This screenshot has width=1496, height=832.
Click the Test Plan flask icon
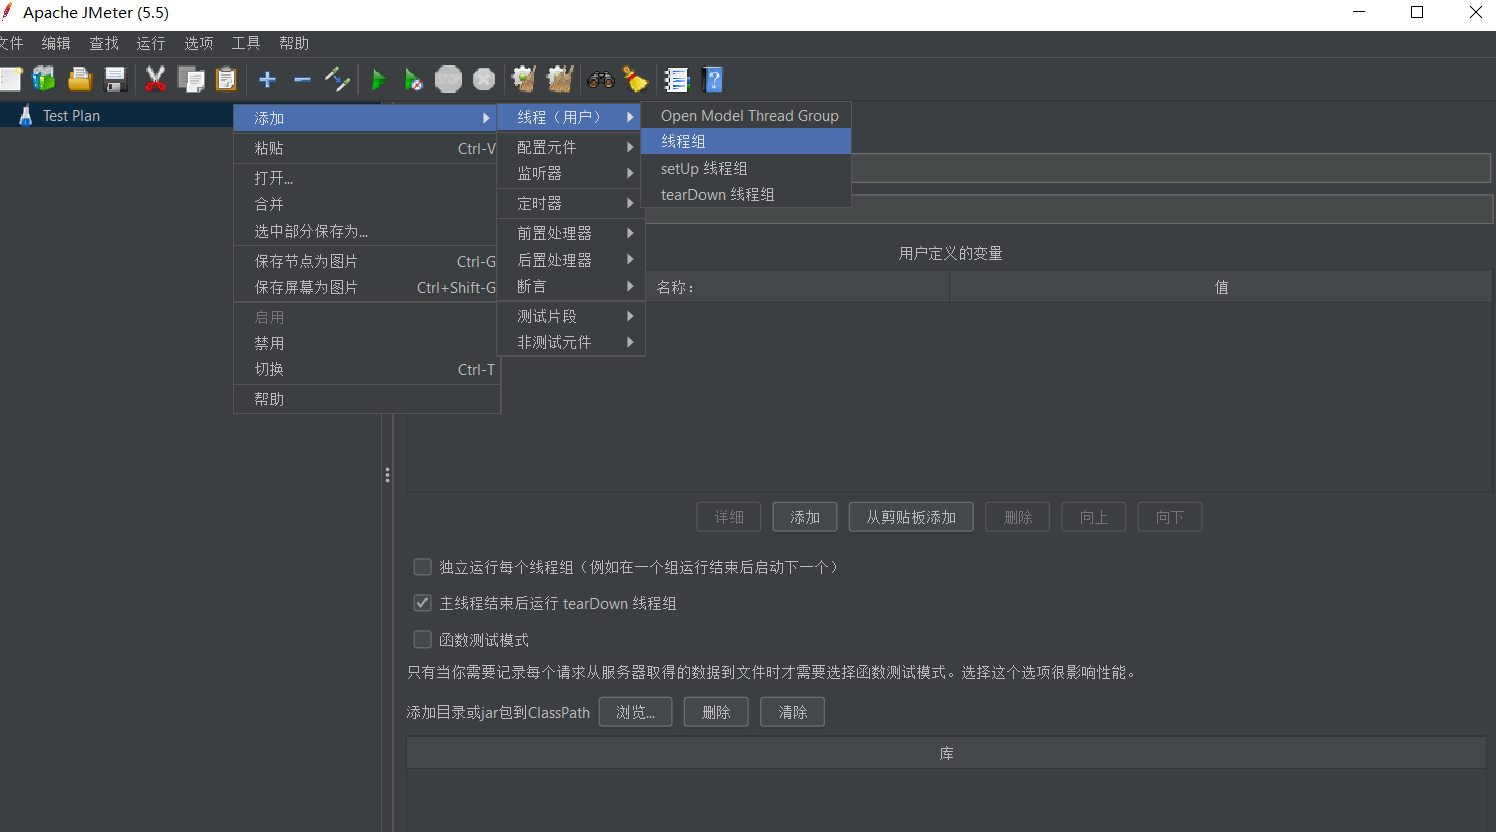[x=25, y=115]
